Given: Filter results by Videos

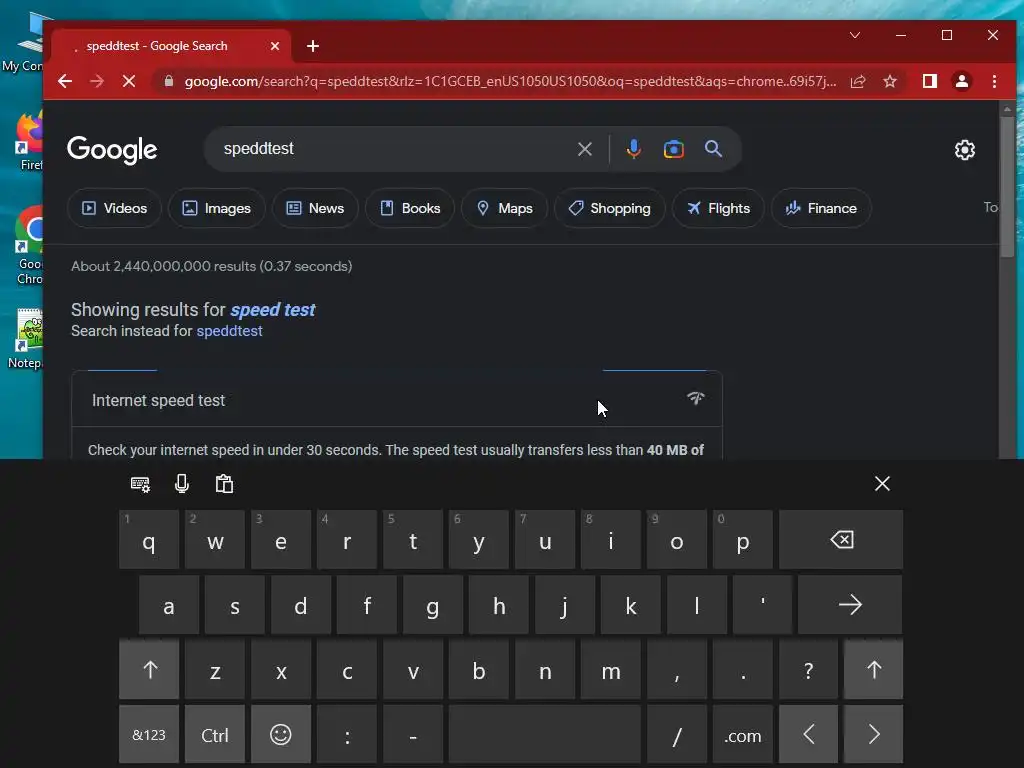Looking at the screenshot, I should point(114,208).
